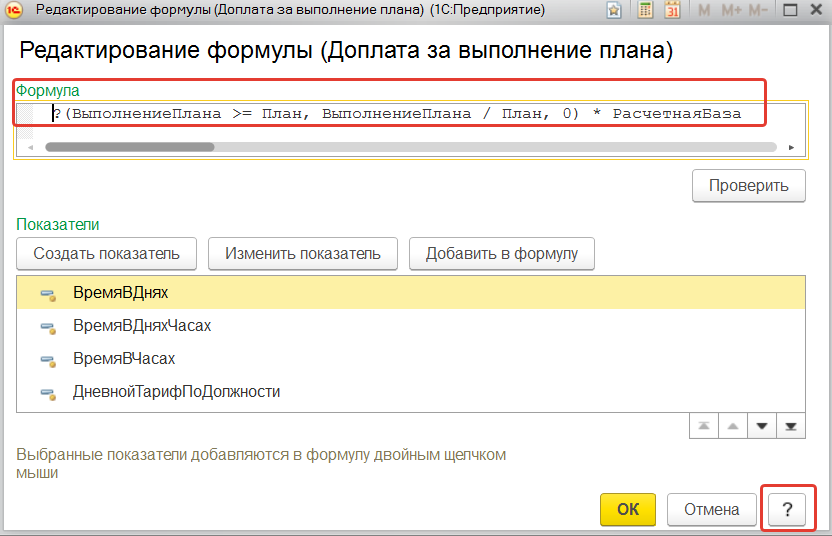Open help with the question mark button
This screenshot has height=536, width=832.
(x=787, y=509)
